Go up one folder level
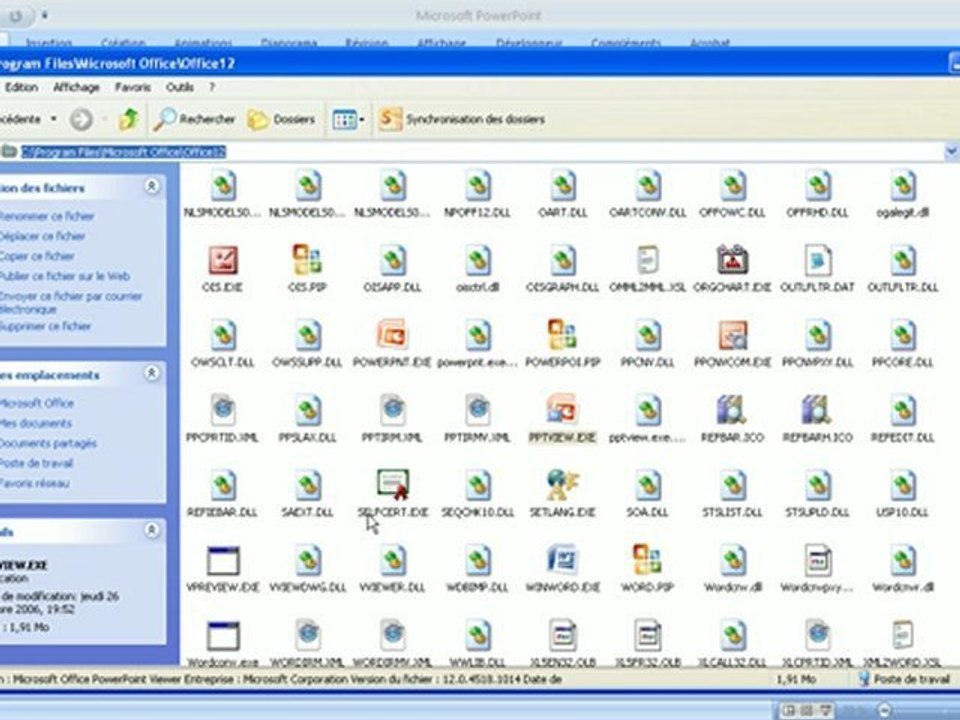 pyautogui.click(x=128, y=119)
